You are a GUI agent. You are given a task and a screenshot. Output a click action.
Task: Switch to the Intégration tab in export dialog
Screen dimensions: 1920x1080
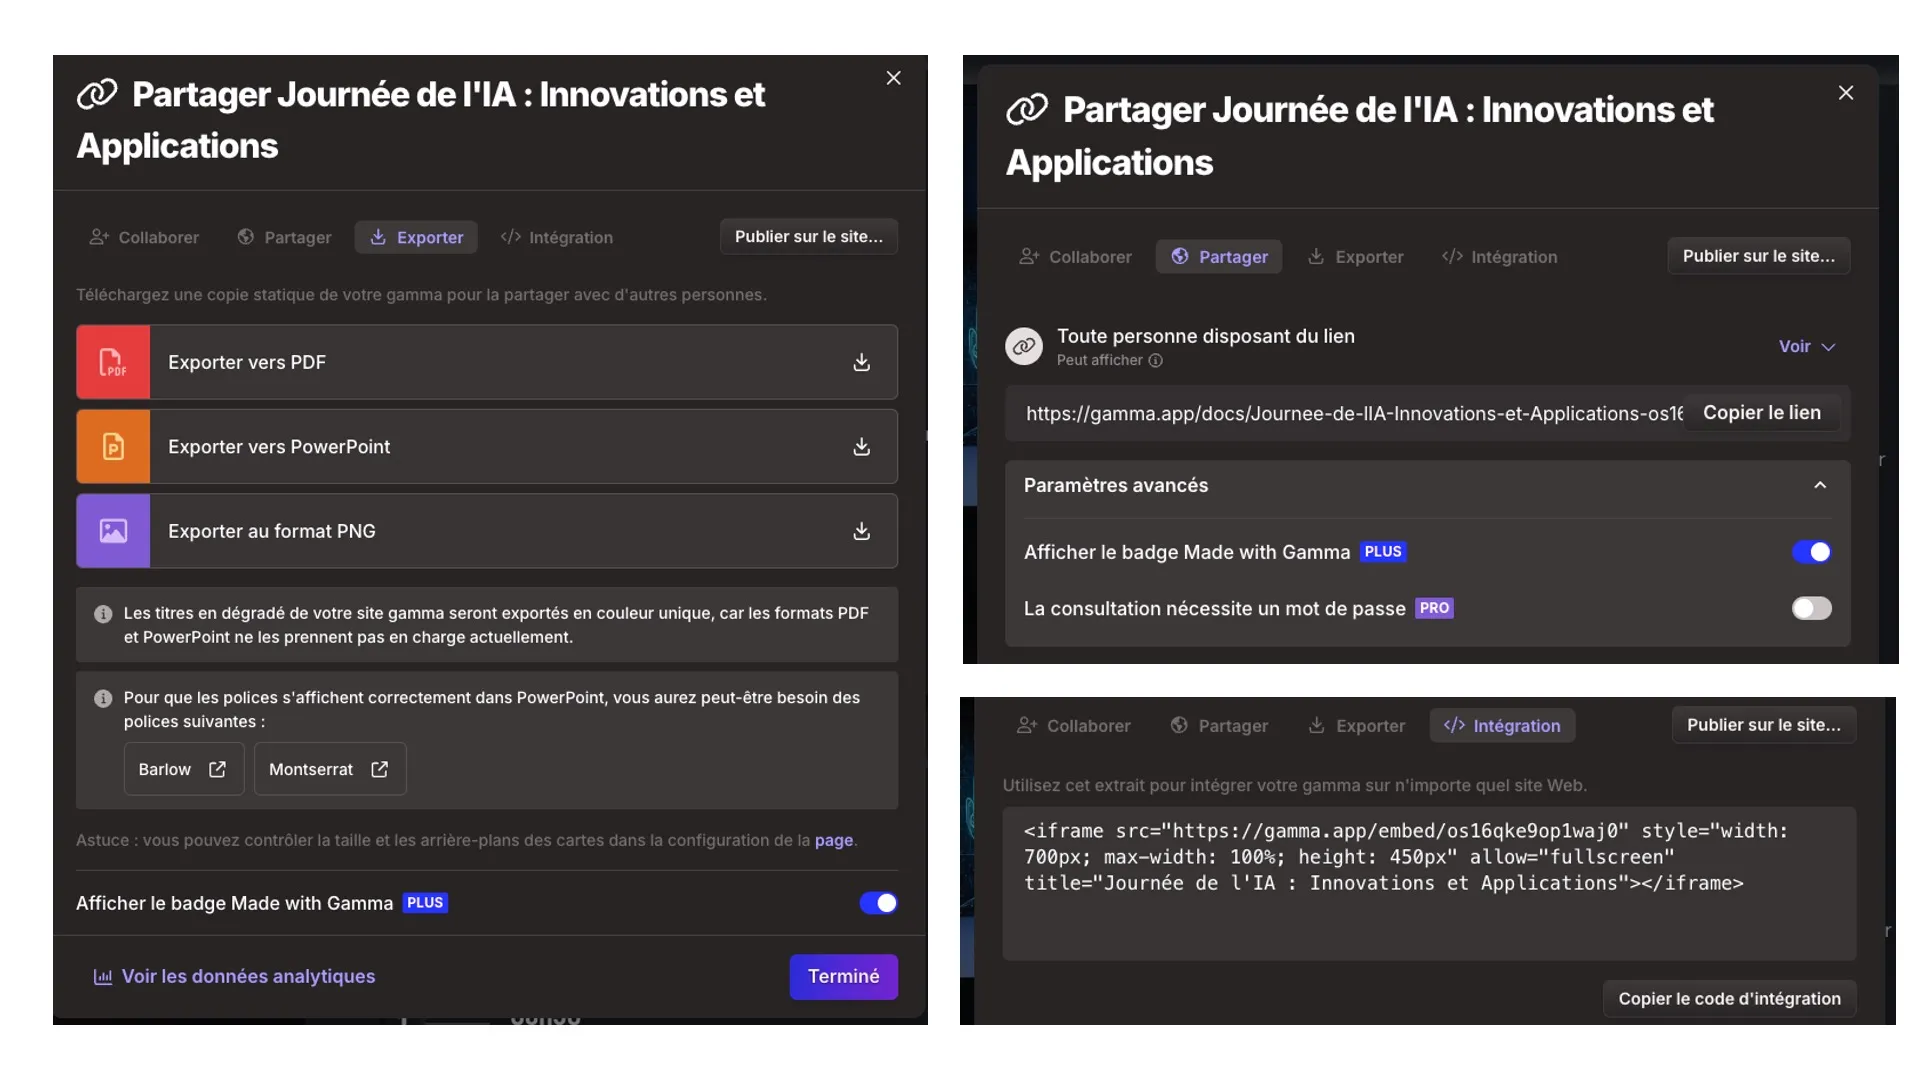557,237
